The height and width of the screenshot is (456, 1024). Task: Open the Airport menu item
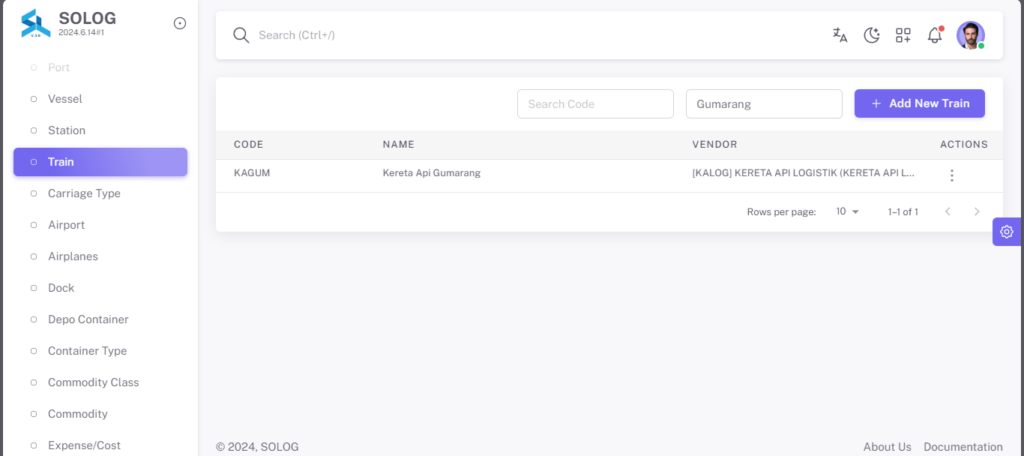(101, 225)
